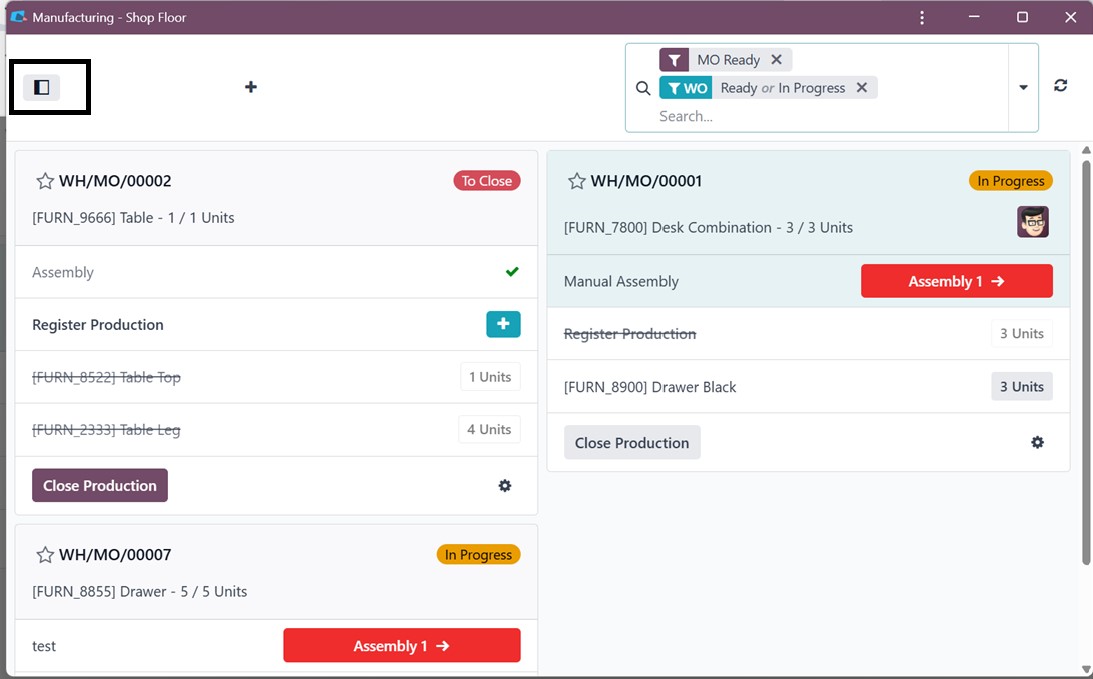This screenshot has width=1093, height=679.
Task: Click the [FURN_7800] Desk Combination text
Action: (708, 227)
